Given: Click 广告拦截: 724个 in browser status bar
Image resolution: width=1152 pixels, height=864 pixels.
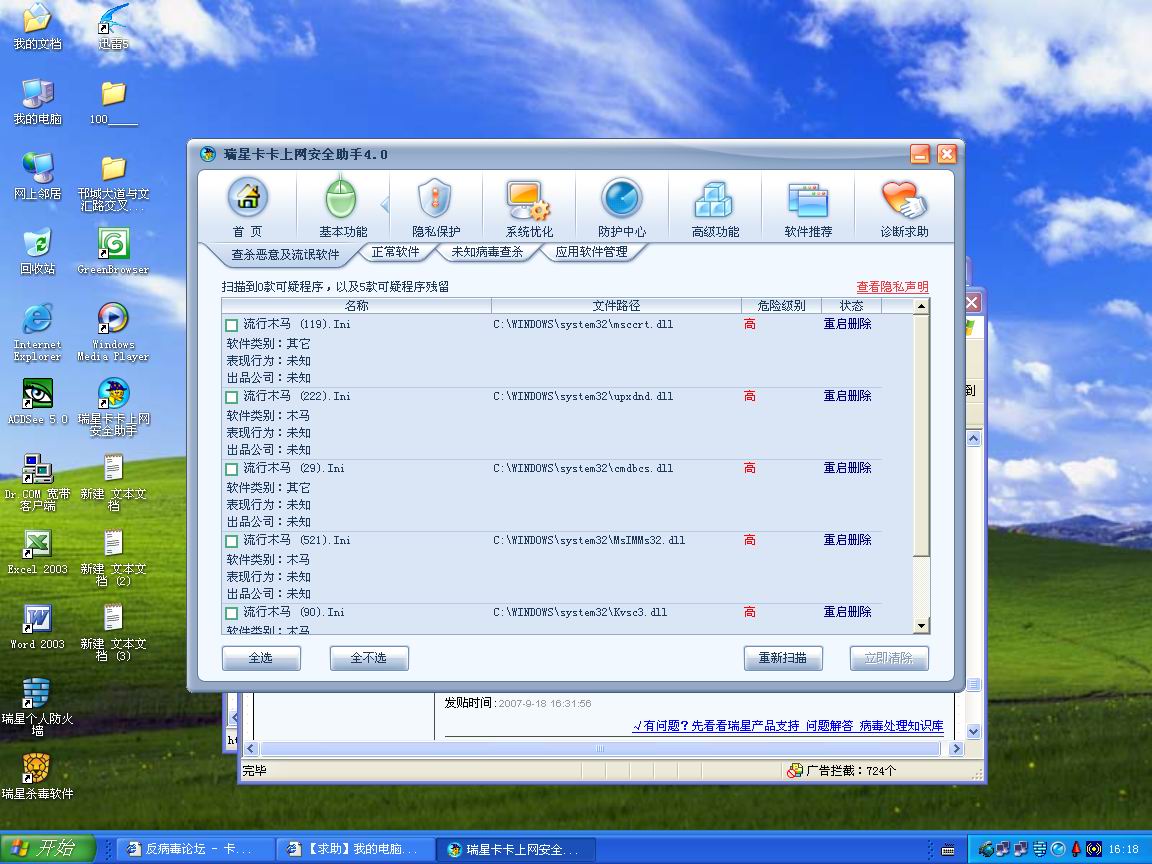Looking at the screenshot, I should [x=842, y=771].
